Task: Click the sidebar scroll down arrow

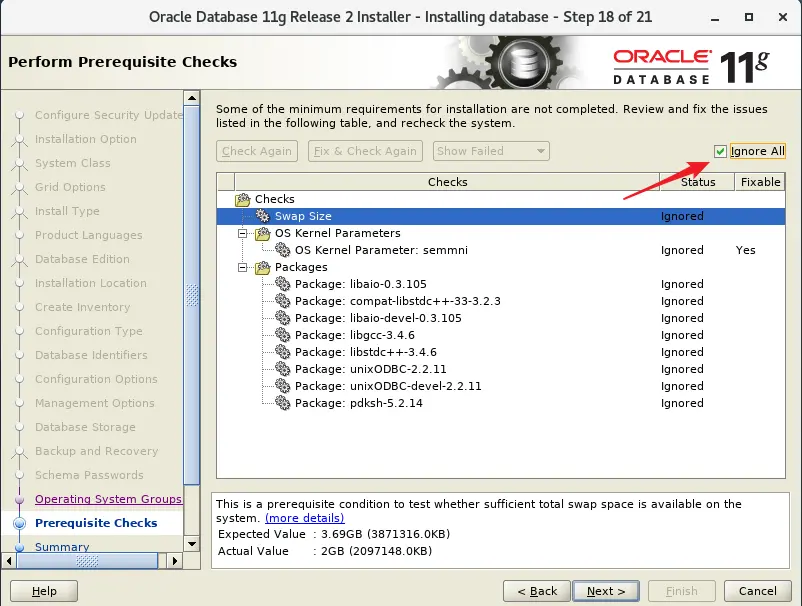Action: [192, 544]
